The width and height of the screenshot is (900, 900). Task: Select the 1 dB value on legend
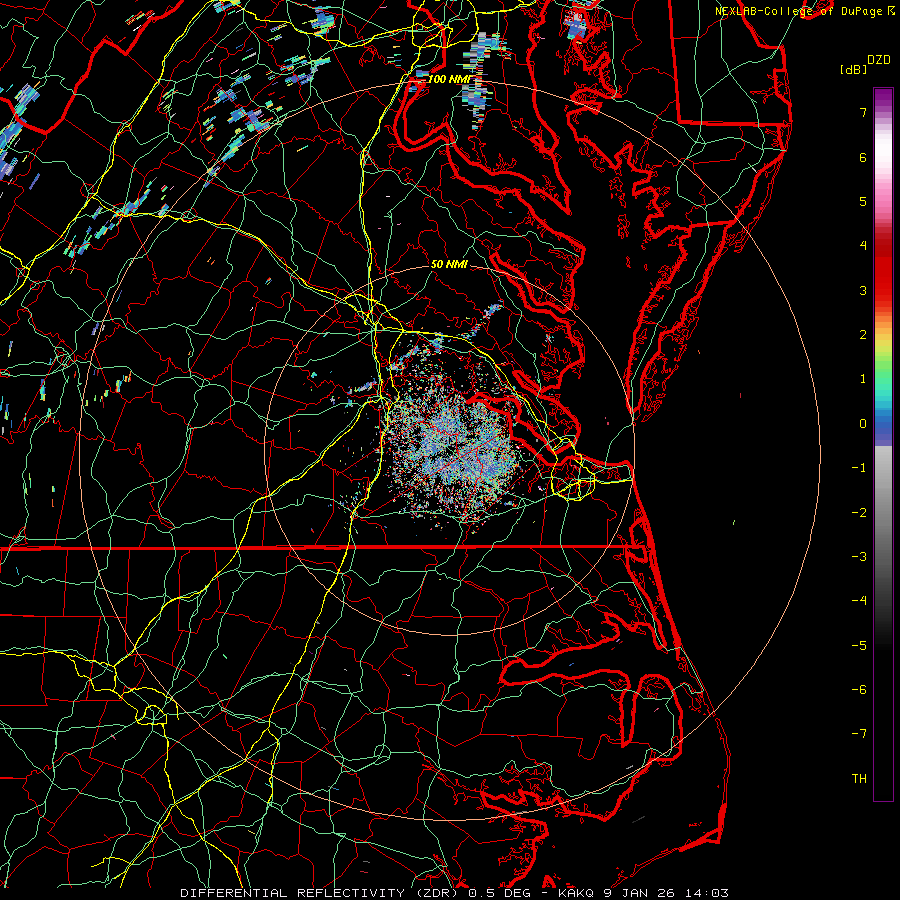(863, 379)
